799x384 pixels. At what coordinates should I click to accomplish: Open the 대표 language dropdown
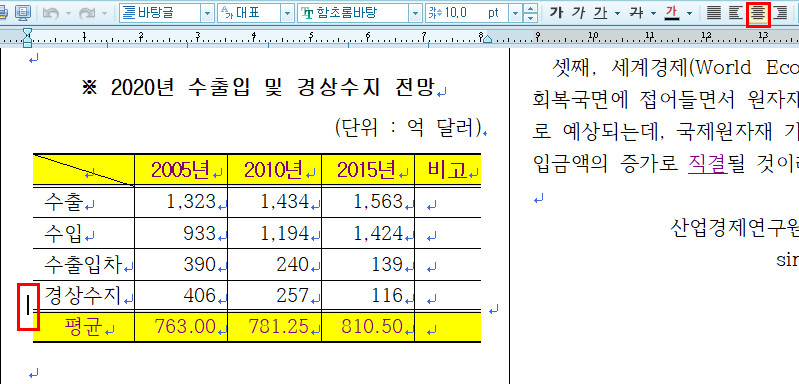click(288, 13)
